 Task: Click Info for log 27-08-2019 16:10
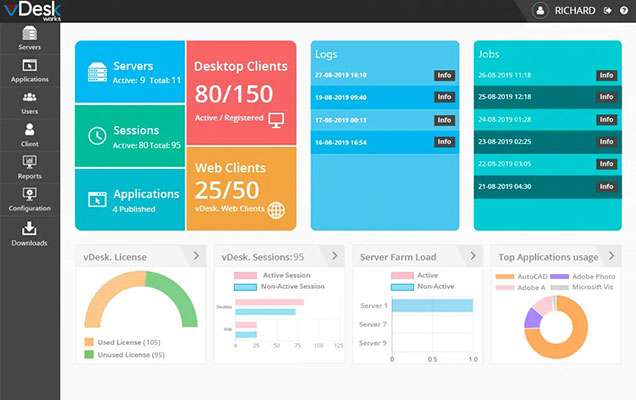pyautogui.click(x=444, y=75)
